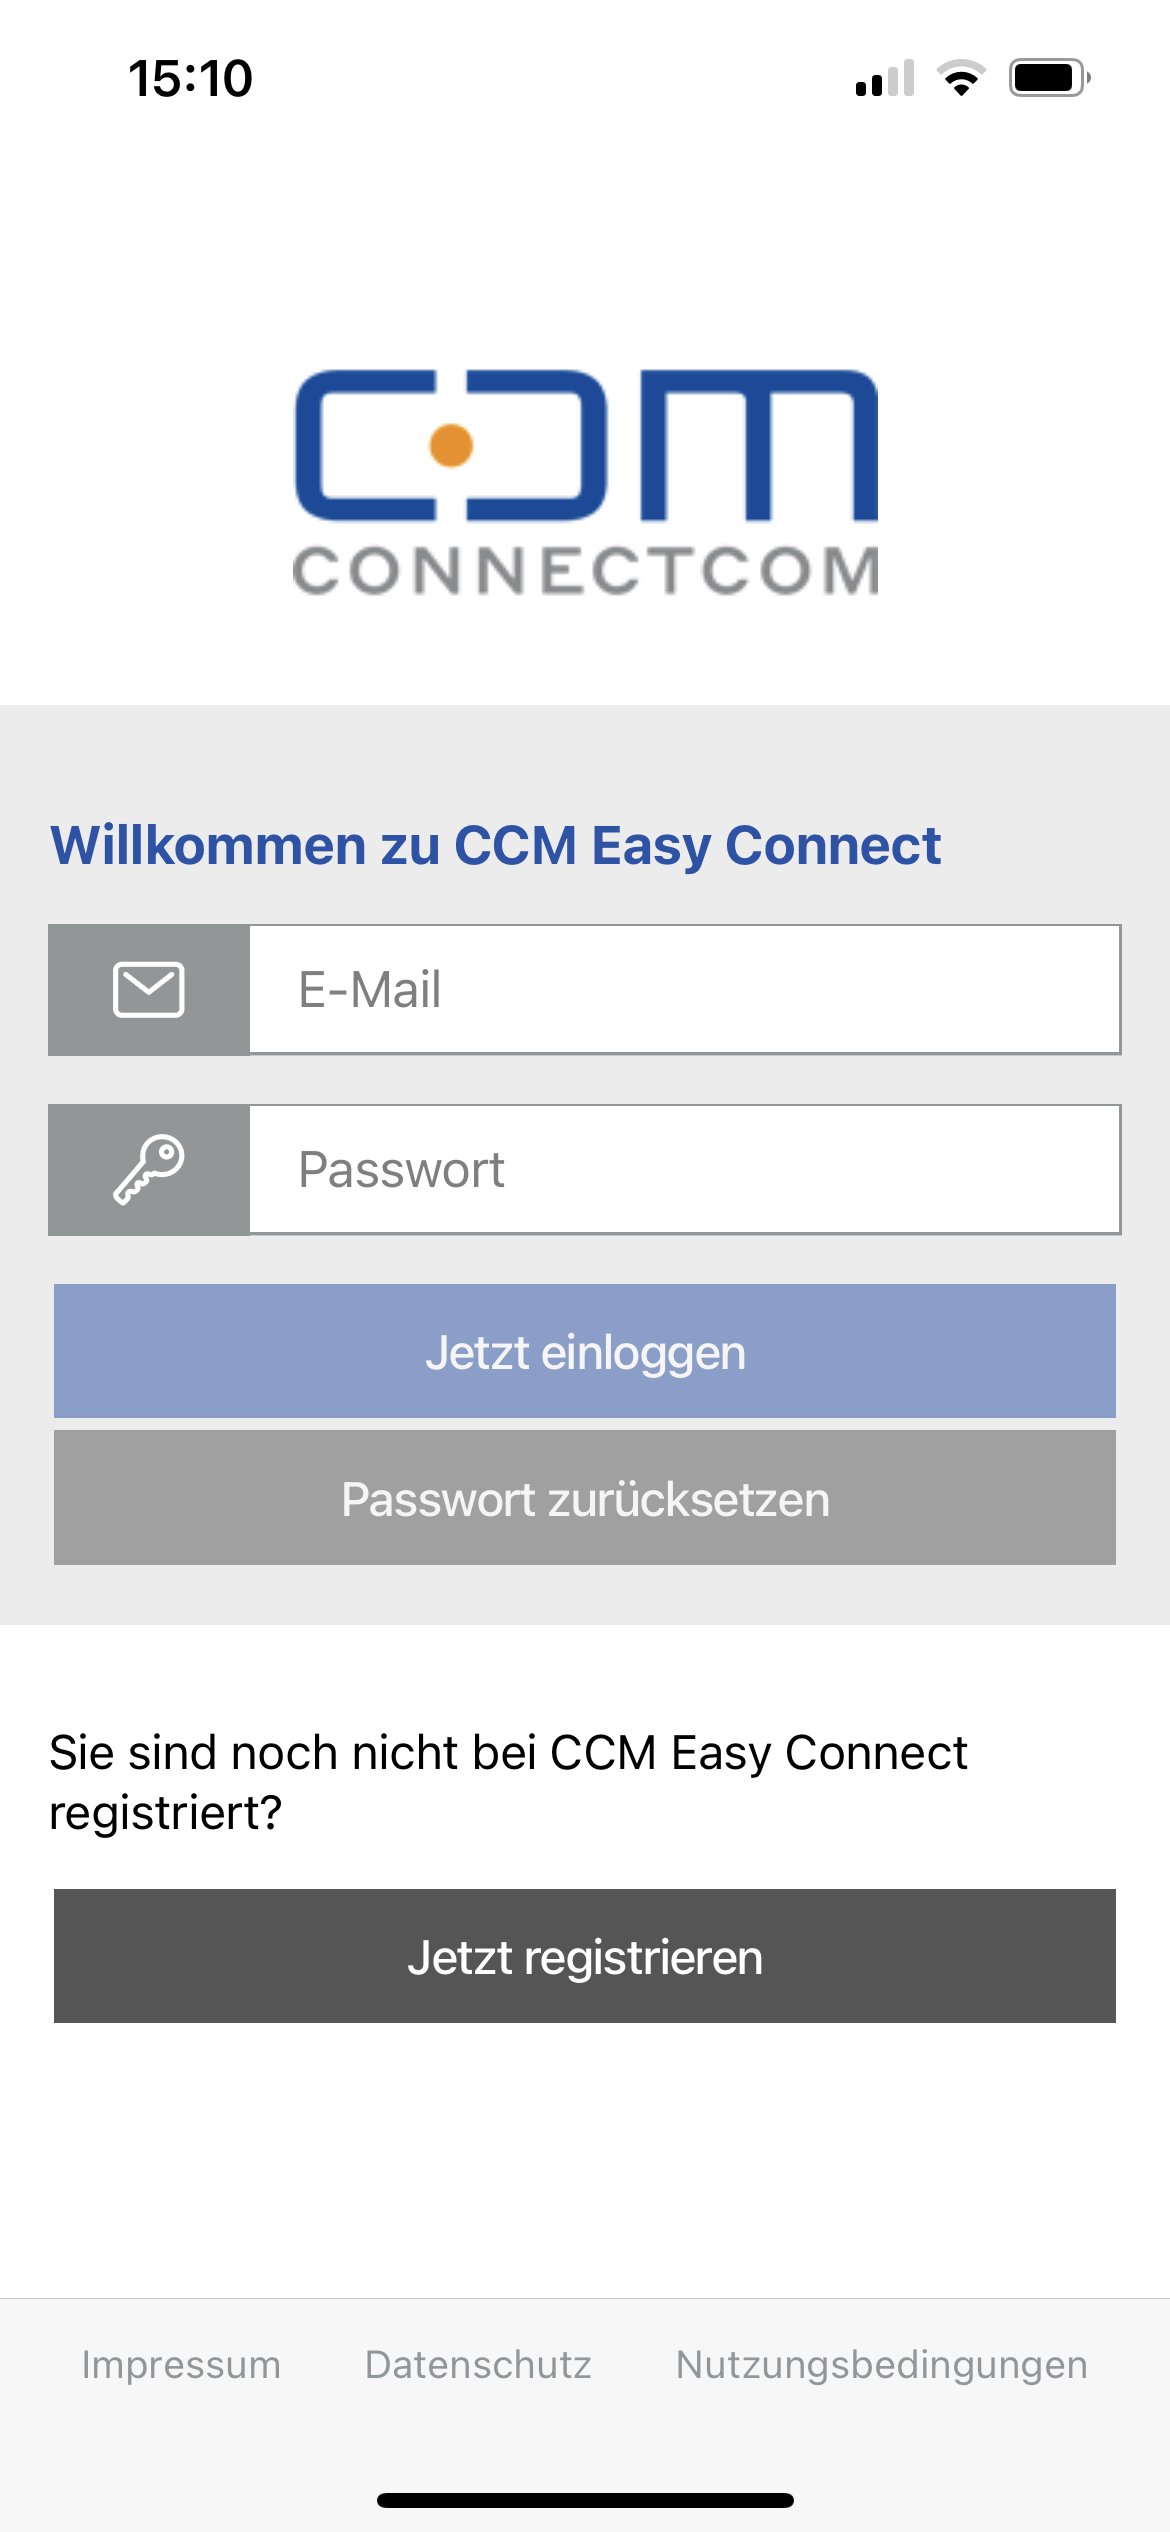The width and height of the screenshot is (1170, 2532).
Task: Tap the CONNECTCOM wordmark under logo
Action: click(586, 571)
